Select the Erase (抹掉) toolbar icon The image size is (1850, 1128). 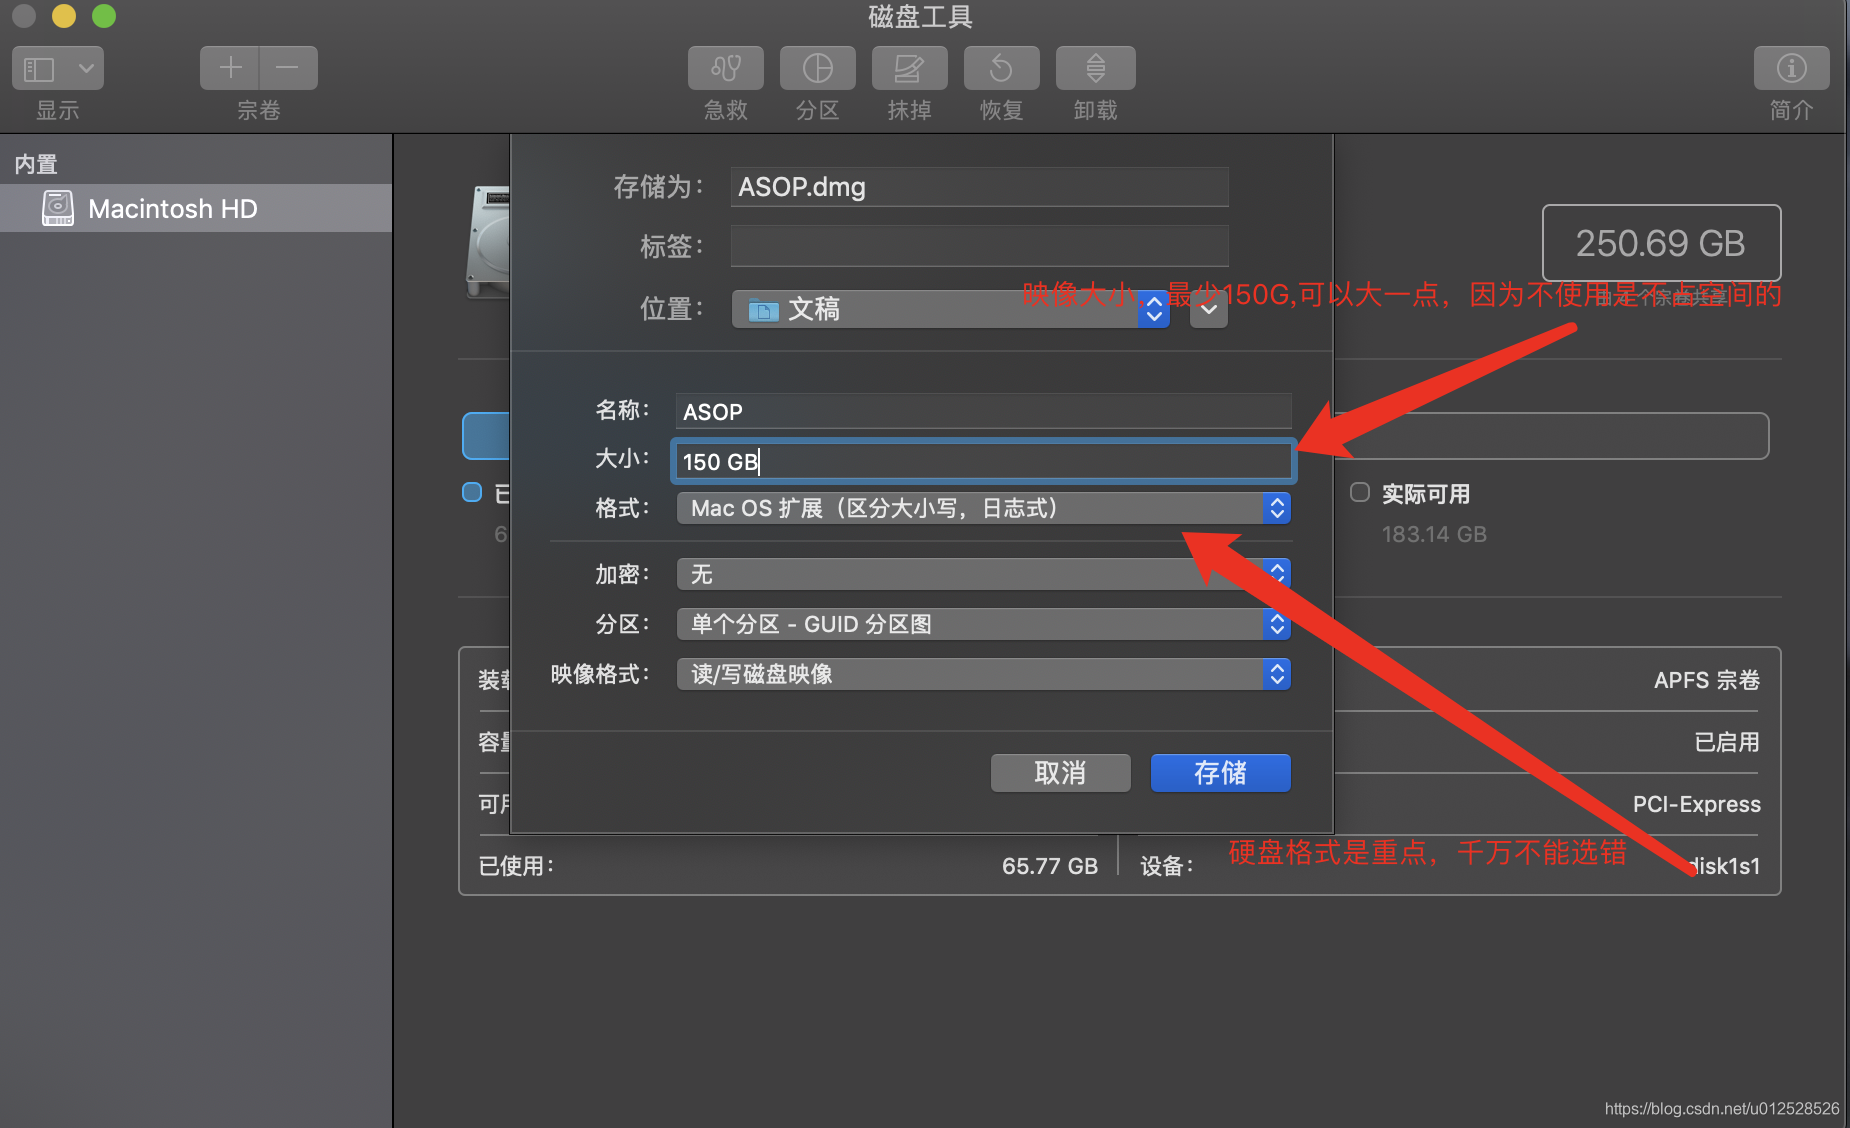(x=909, y=68)
